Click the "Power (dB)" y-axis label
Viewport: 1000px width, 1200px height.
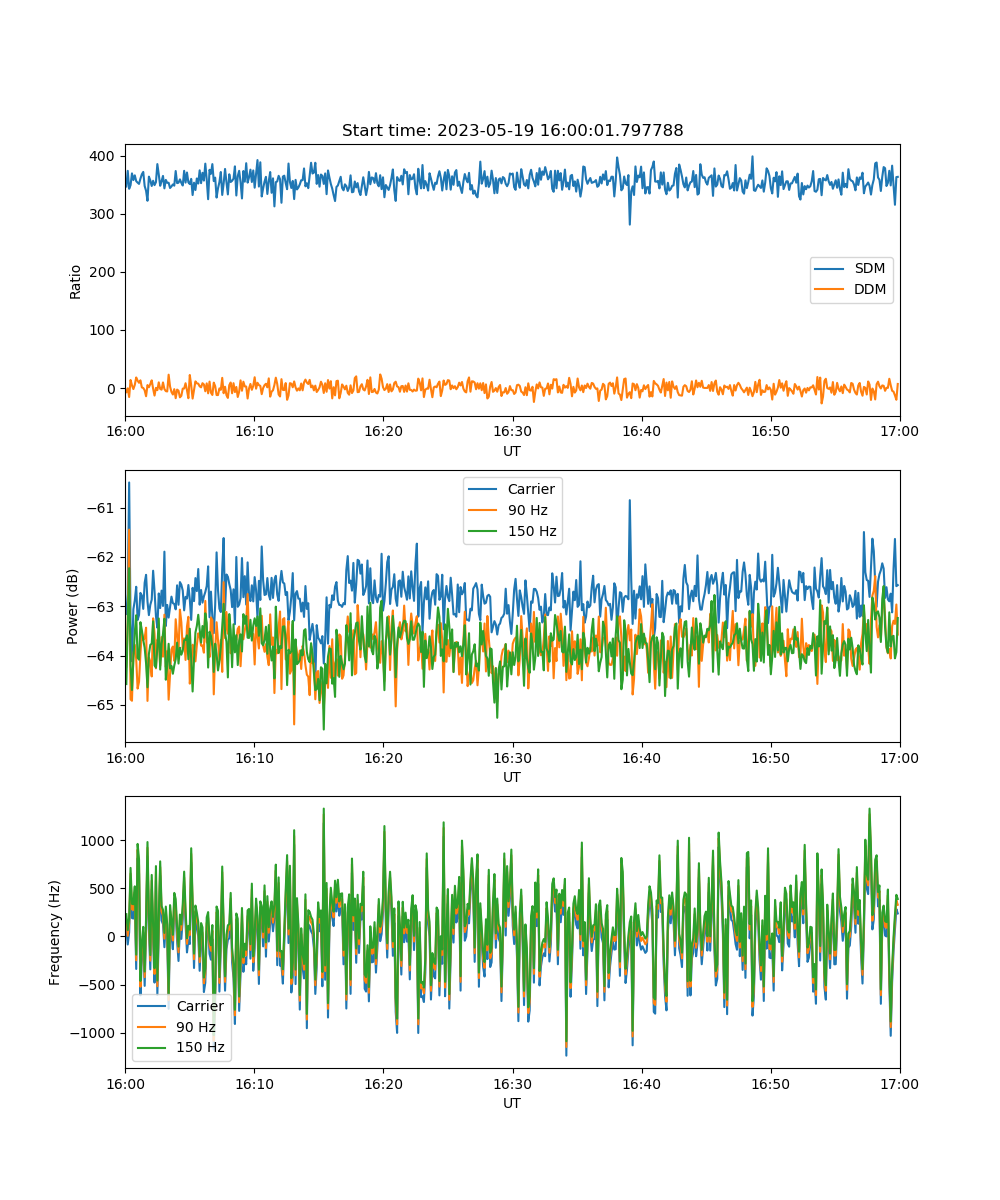pyautogui.click(x=73, y=607)
